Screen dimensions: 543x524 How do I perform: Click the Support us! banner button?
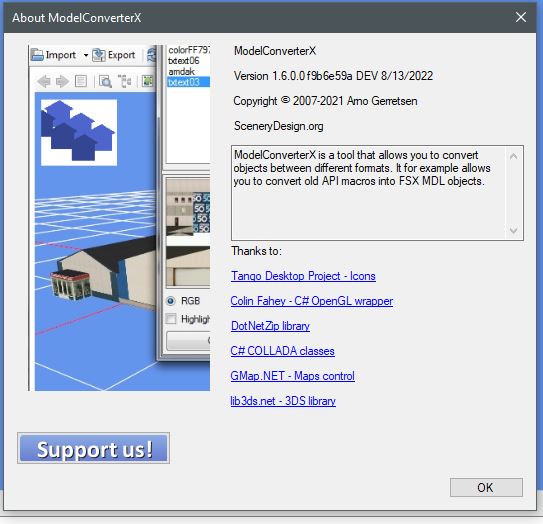click(x=94, y=448)
